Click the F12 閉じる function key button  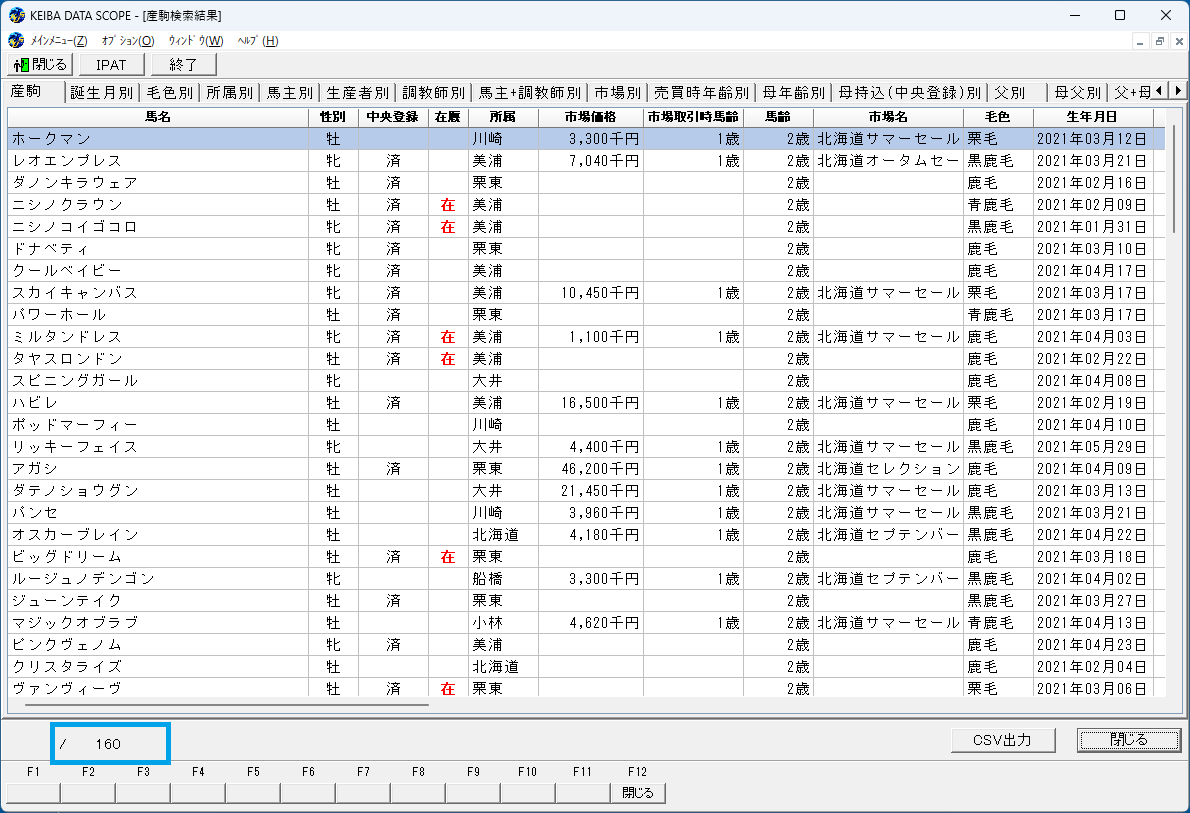coord(638,793)
